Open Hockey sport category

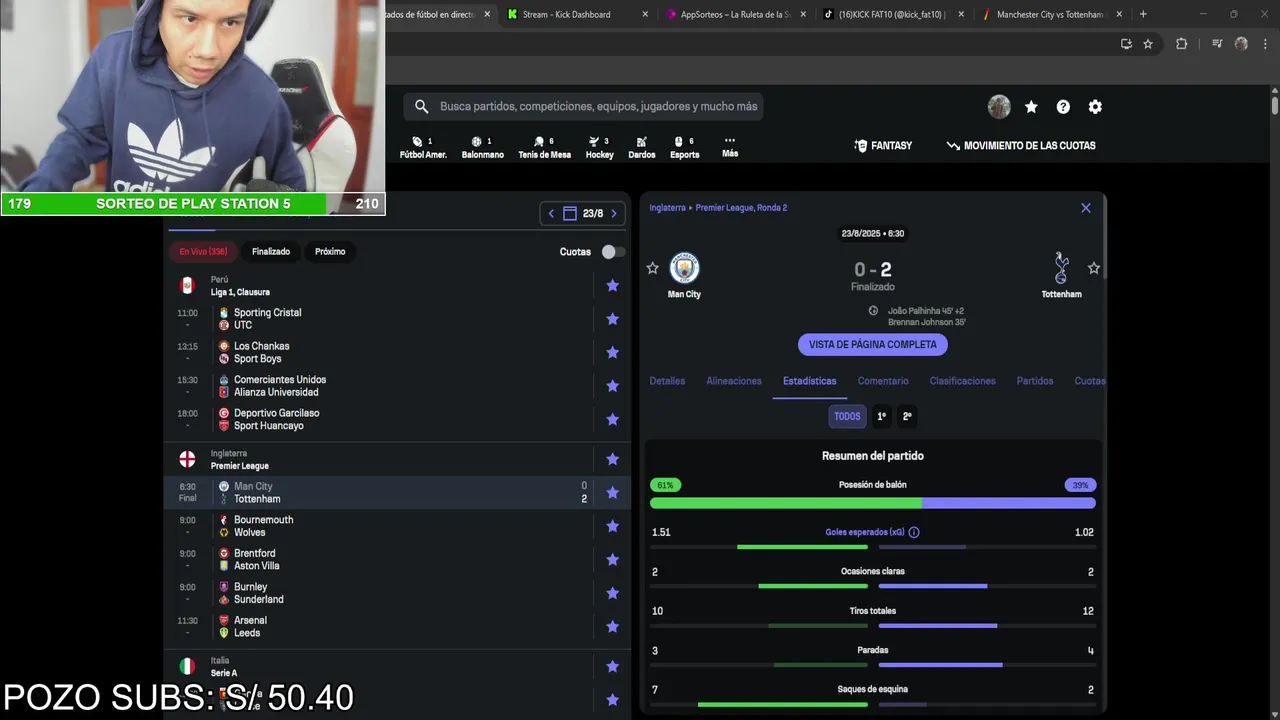[x=599, y=147]
